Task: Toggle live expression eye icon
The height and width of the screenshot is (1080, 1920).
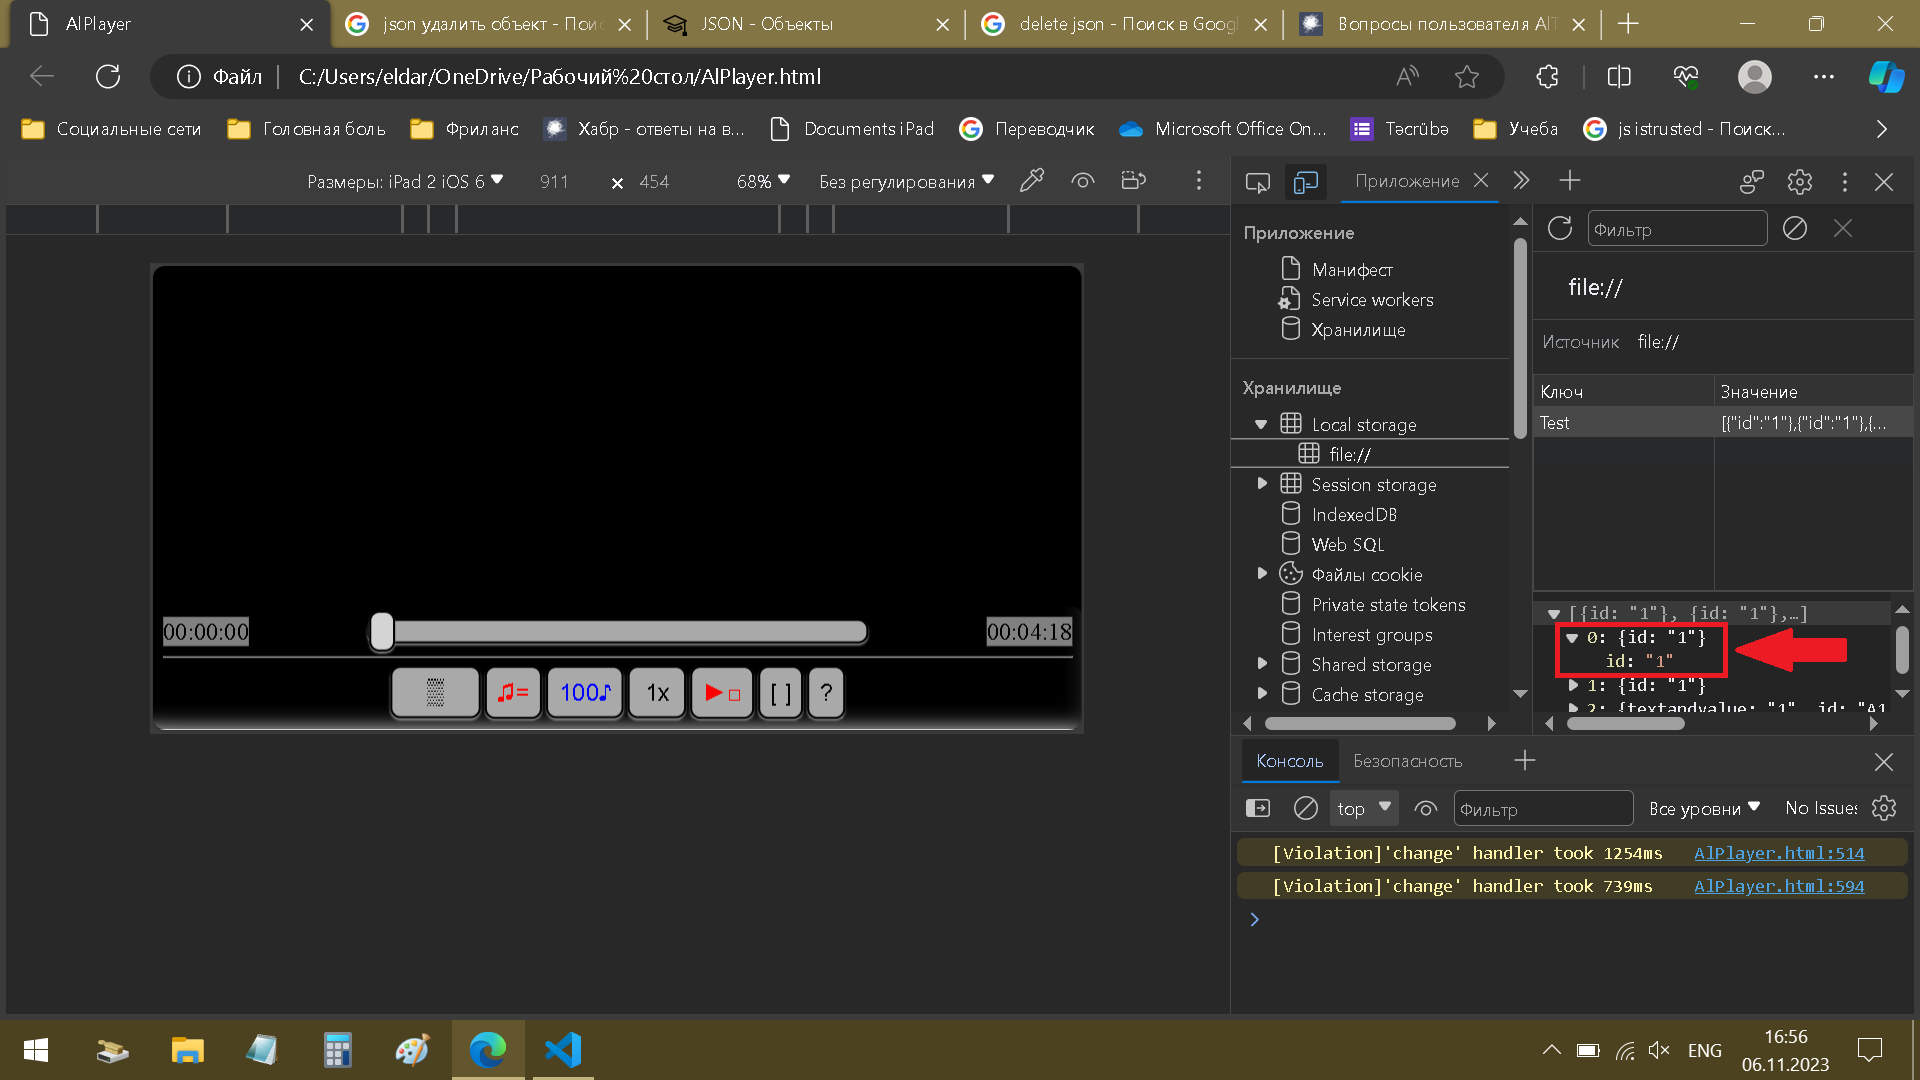Action: point(1425,808)
